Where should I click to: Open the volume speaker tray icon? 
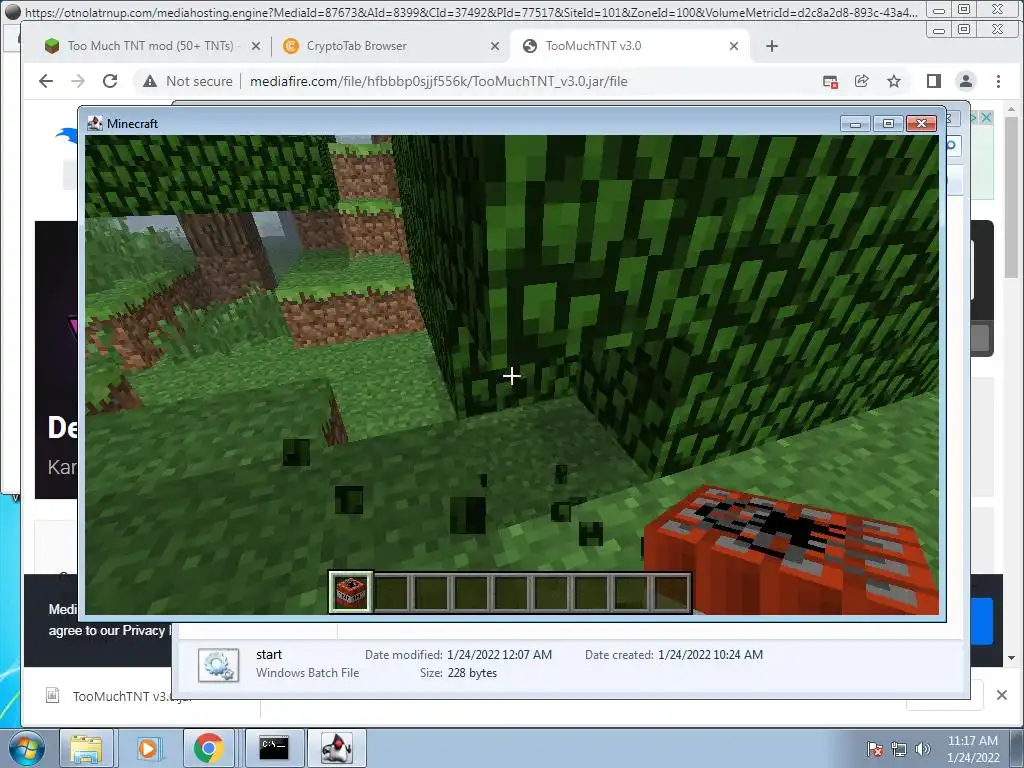tap(923, 749)
